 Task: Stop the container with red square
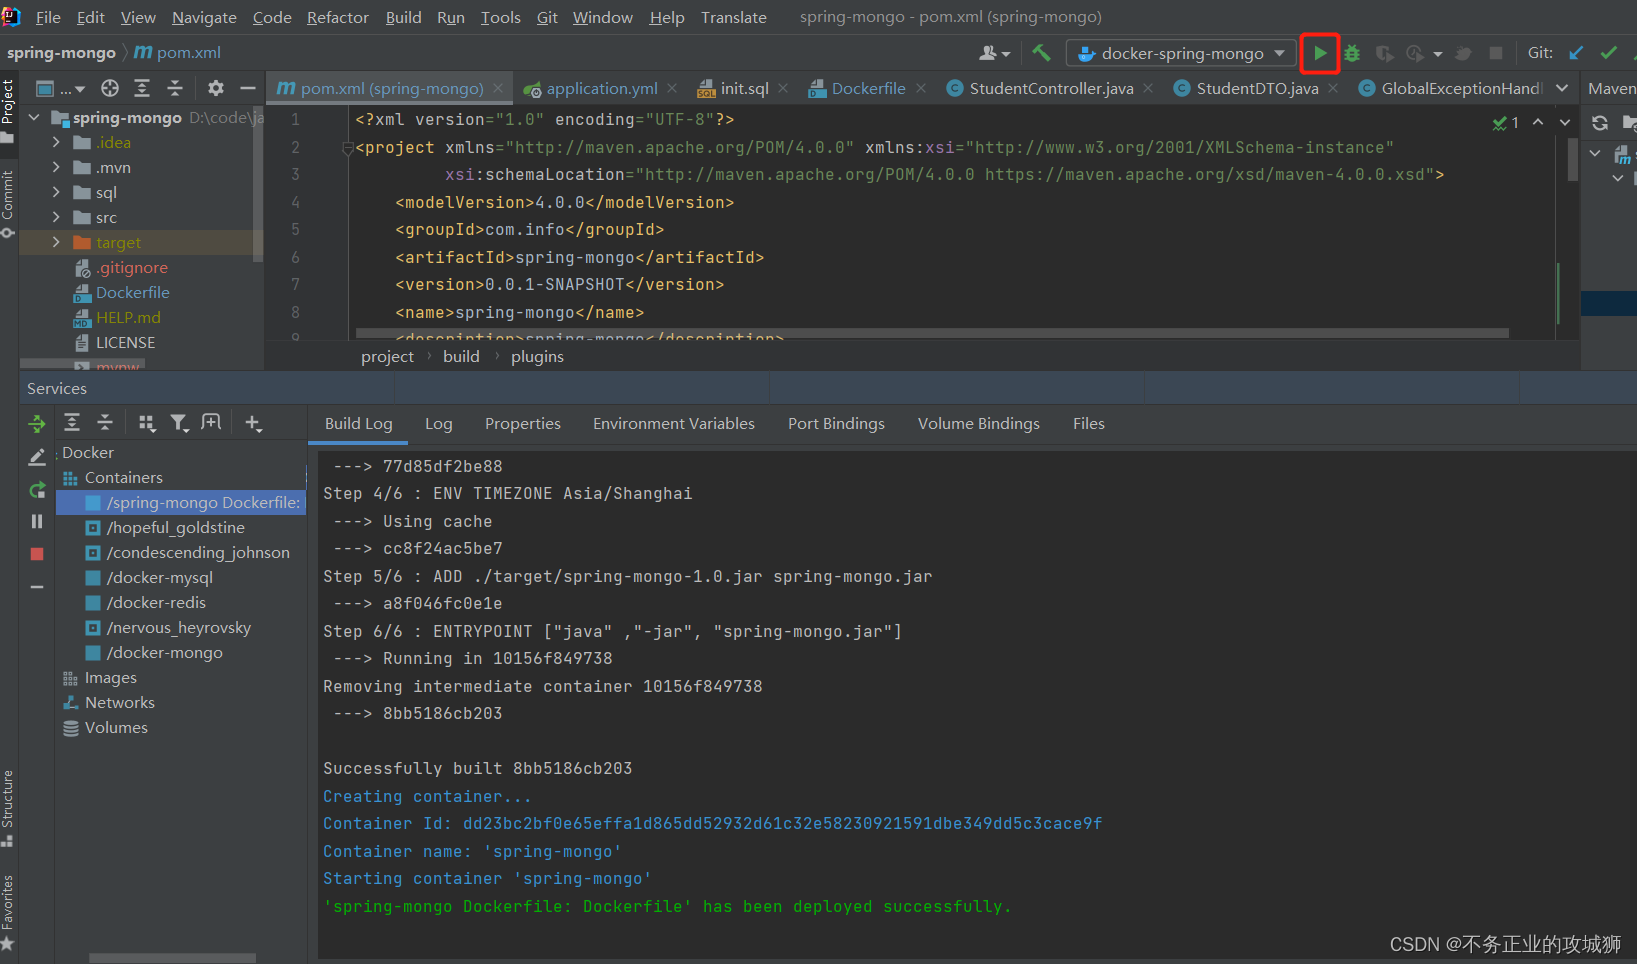(x=37, y=554)
